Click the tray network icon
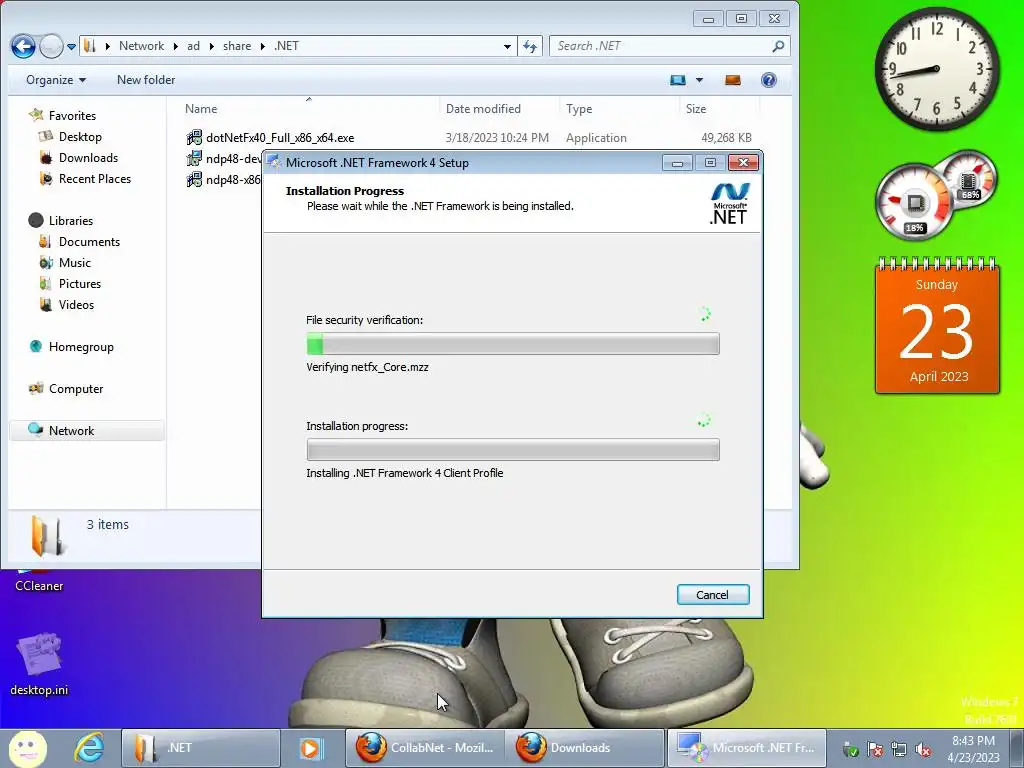The height and width of the screenshot is (768, 1024). [x=899, y=749]
